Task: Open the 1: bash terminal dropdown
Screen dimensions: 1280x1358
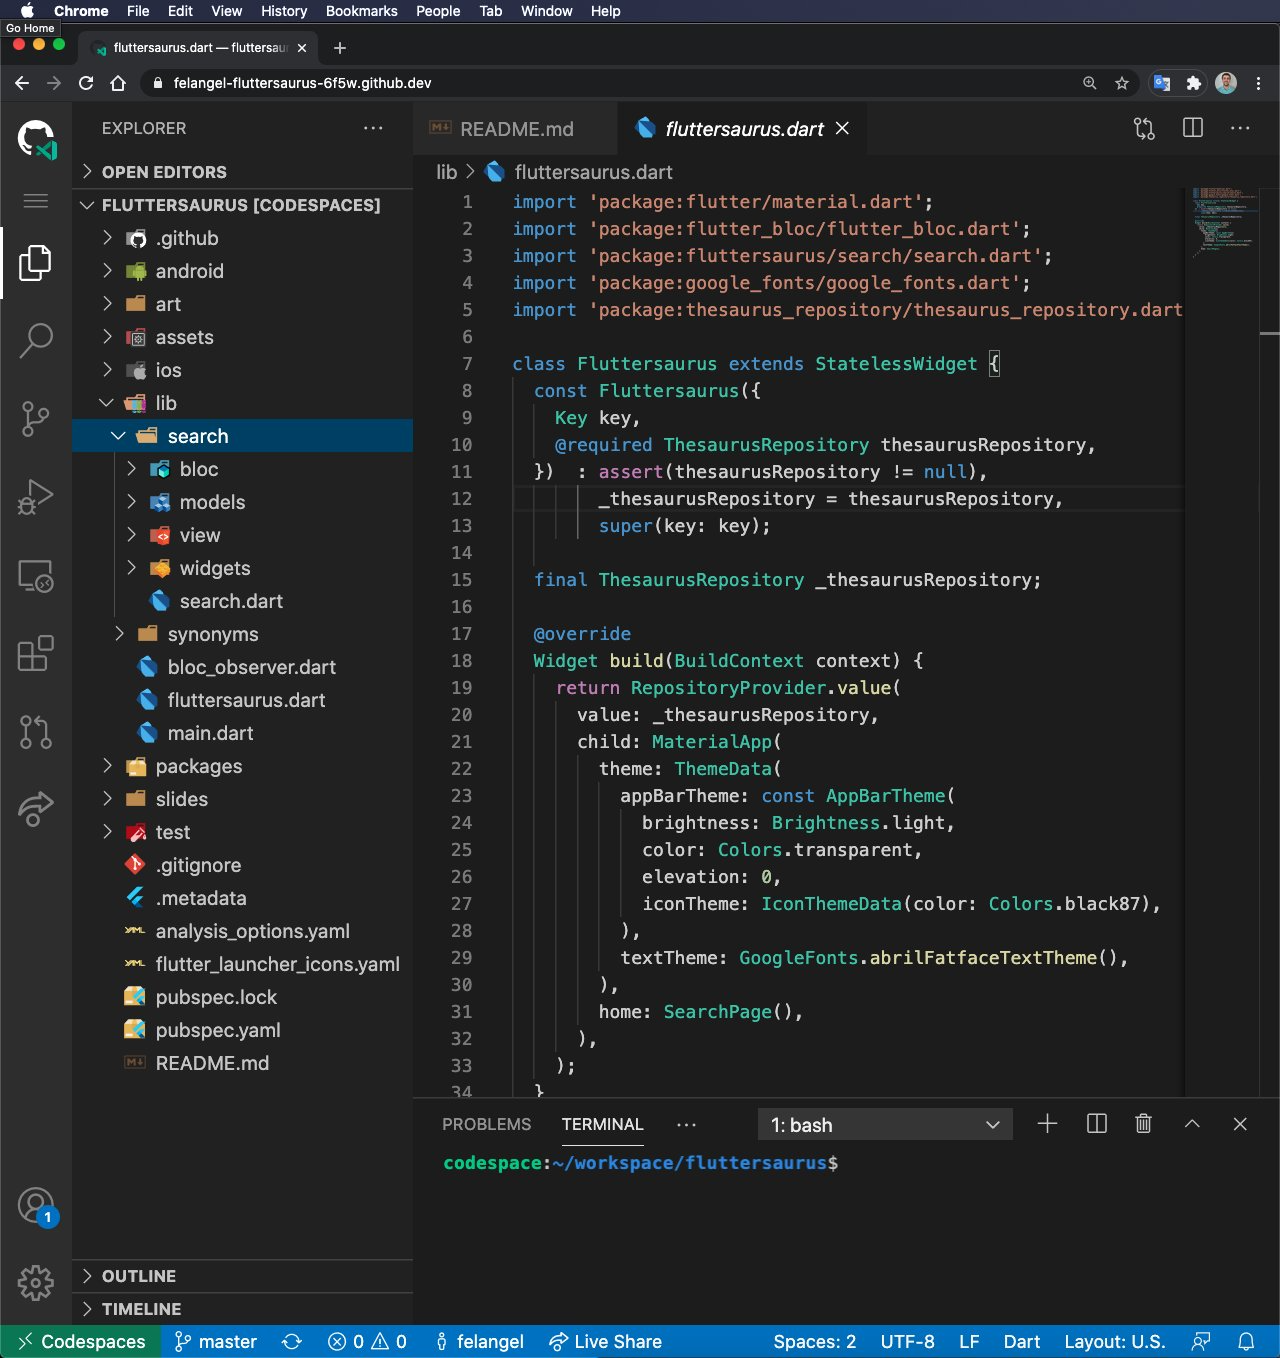Action: pyautogui.click(x=884, y=1124)
